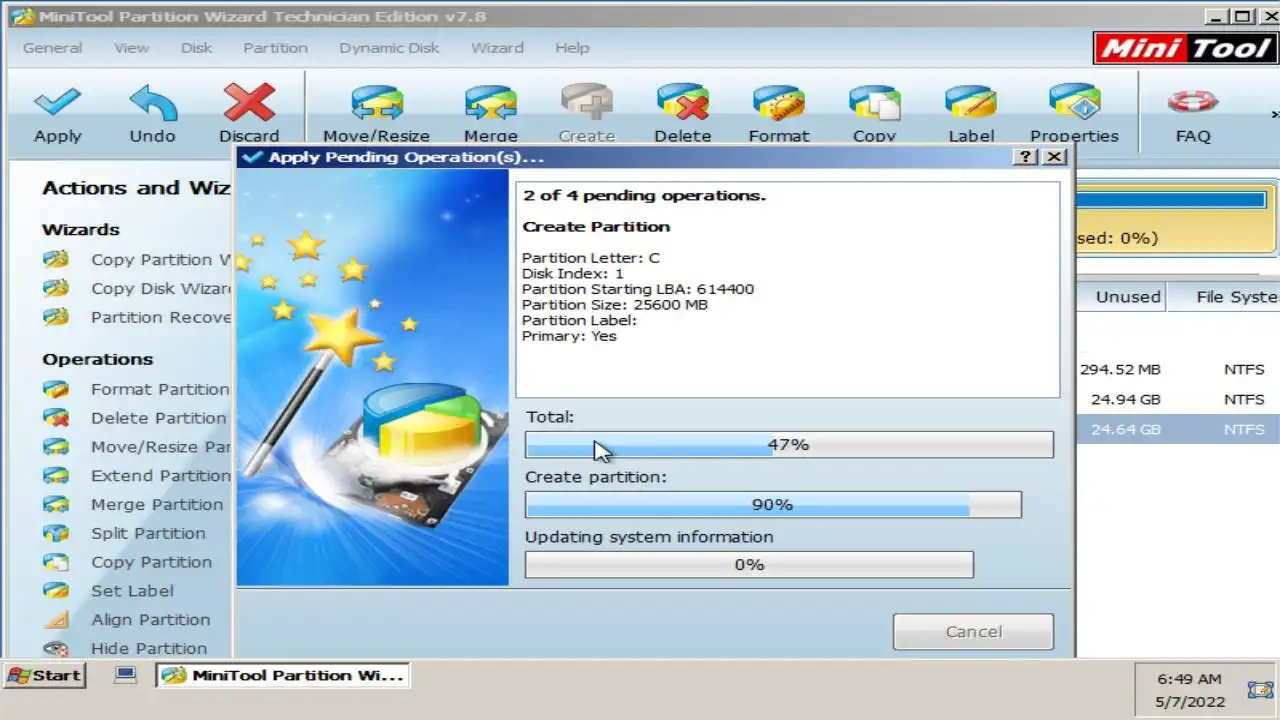This screenshot has height=720, width=1280.
Task: Click the Delete partition toolbar icon
Action: tap(683, 102)
